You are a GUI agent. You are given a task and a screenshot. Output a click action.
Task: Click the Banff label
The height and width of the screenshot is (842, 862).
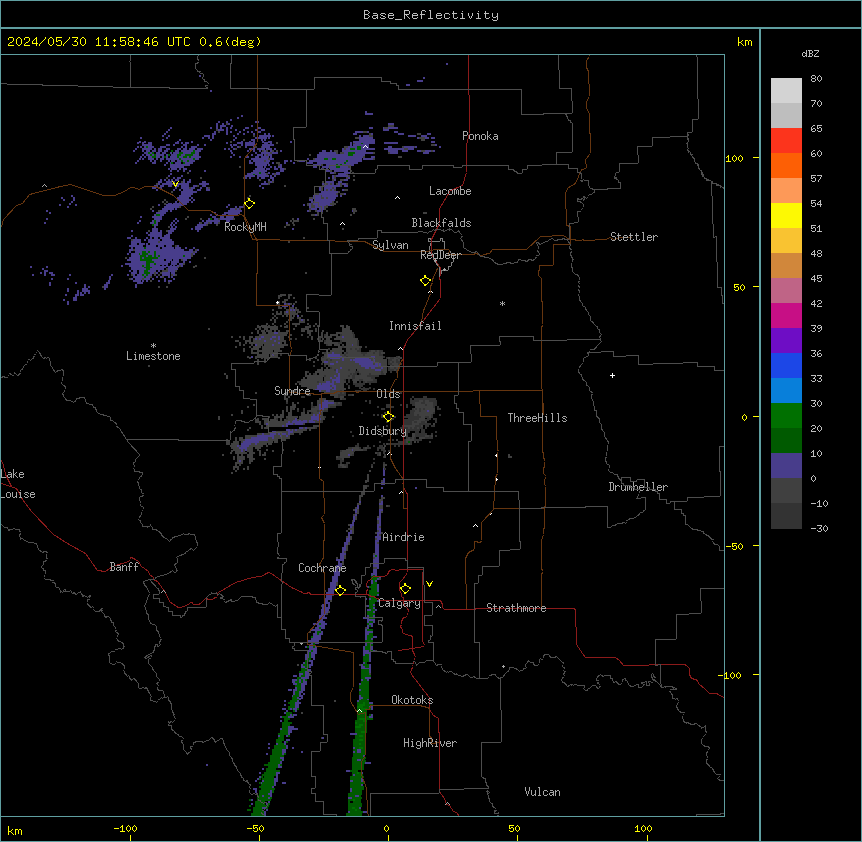tap(124, 567)
